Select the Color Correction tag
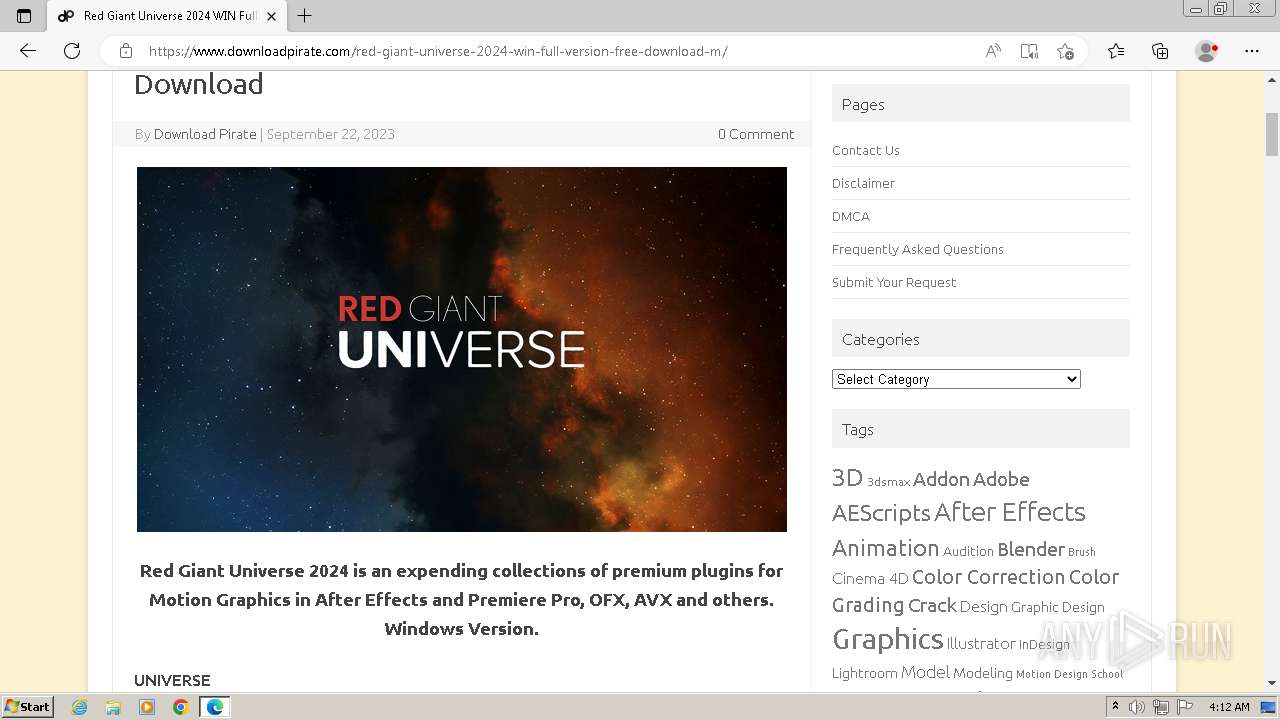The height and width of the screenshot is (720, 1280). (x=988, y=577)
